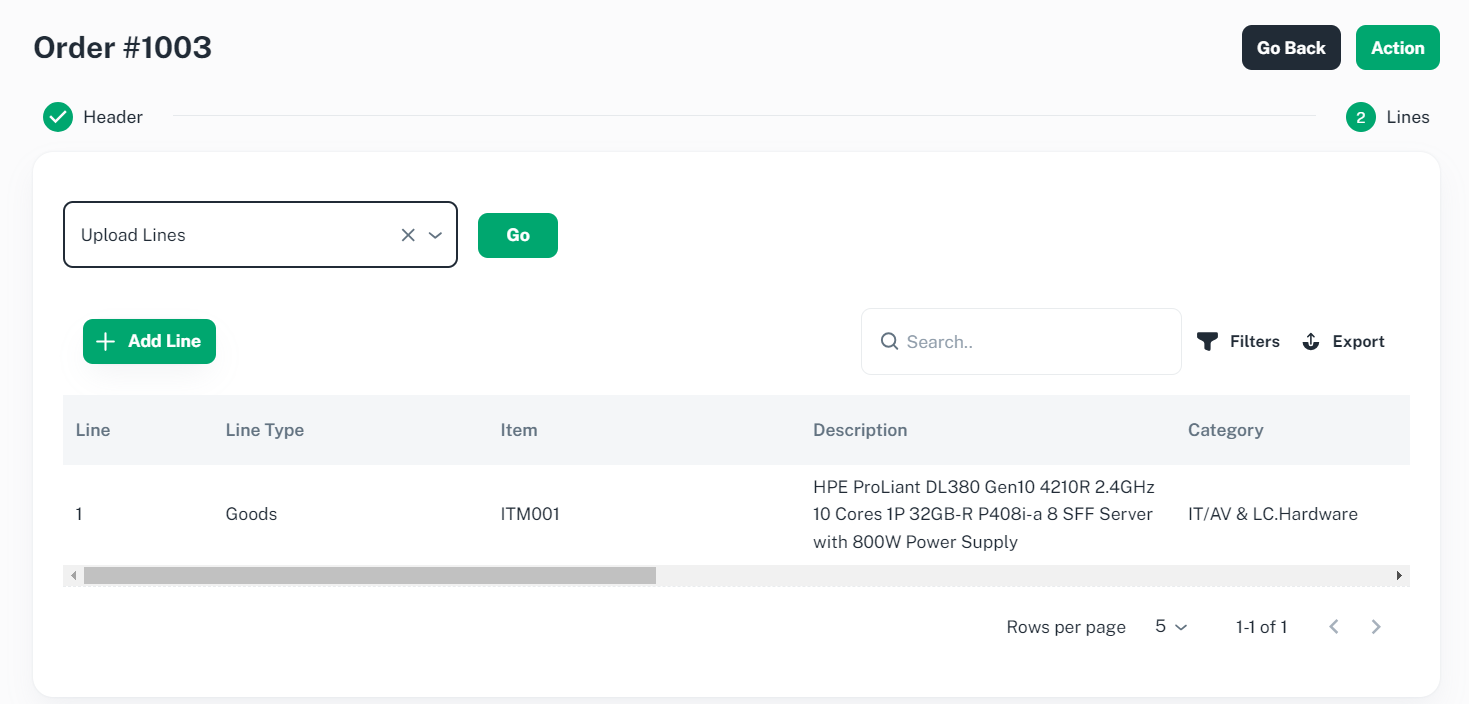Click the plus icon on Add Line

click(105, 341)
